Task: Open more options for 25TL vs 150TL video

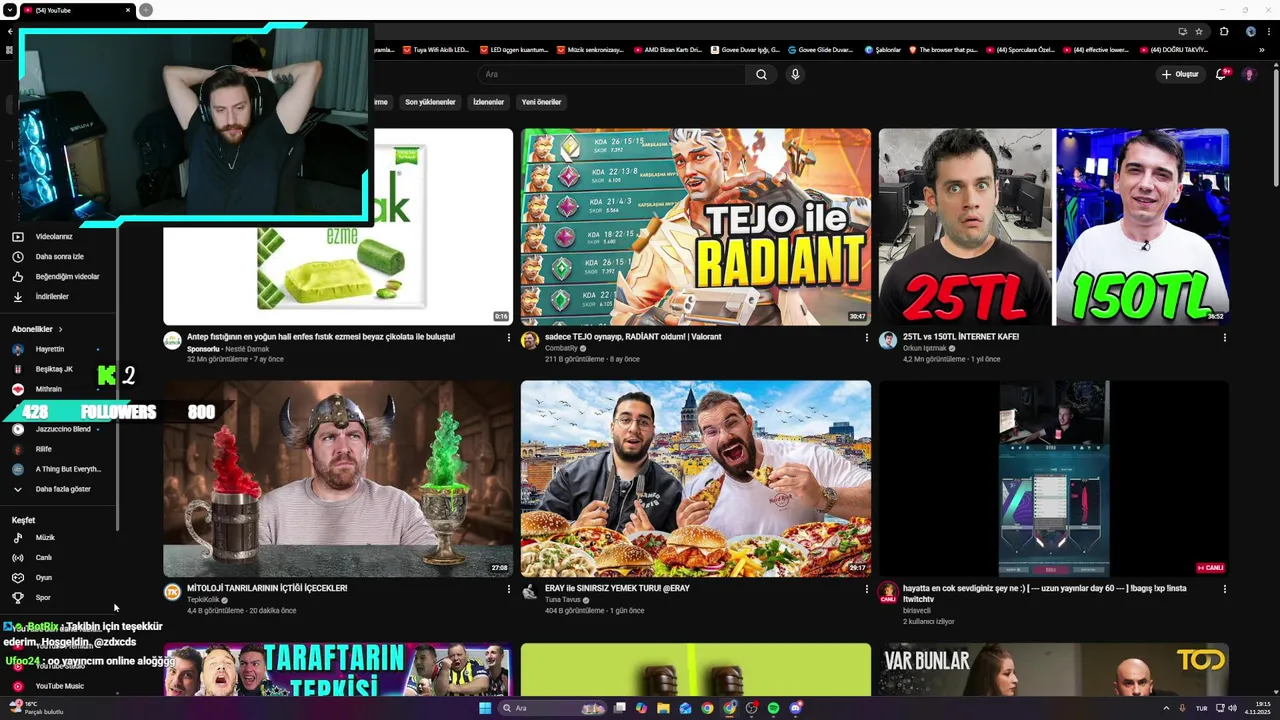Action: 1224,338
